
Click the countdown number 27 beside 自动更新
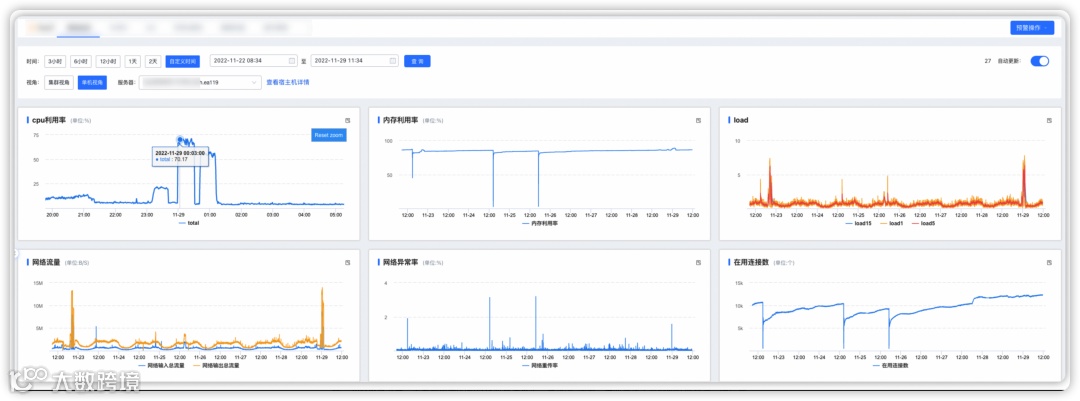pos(988,61)
